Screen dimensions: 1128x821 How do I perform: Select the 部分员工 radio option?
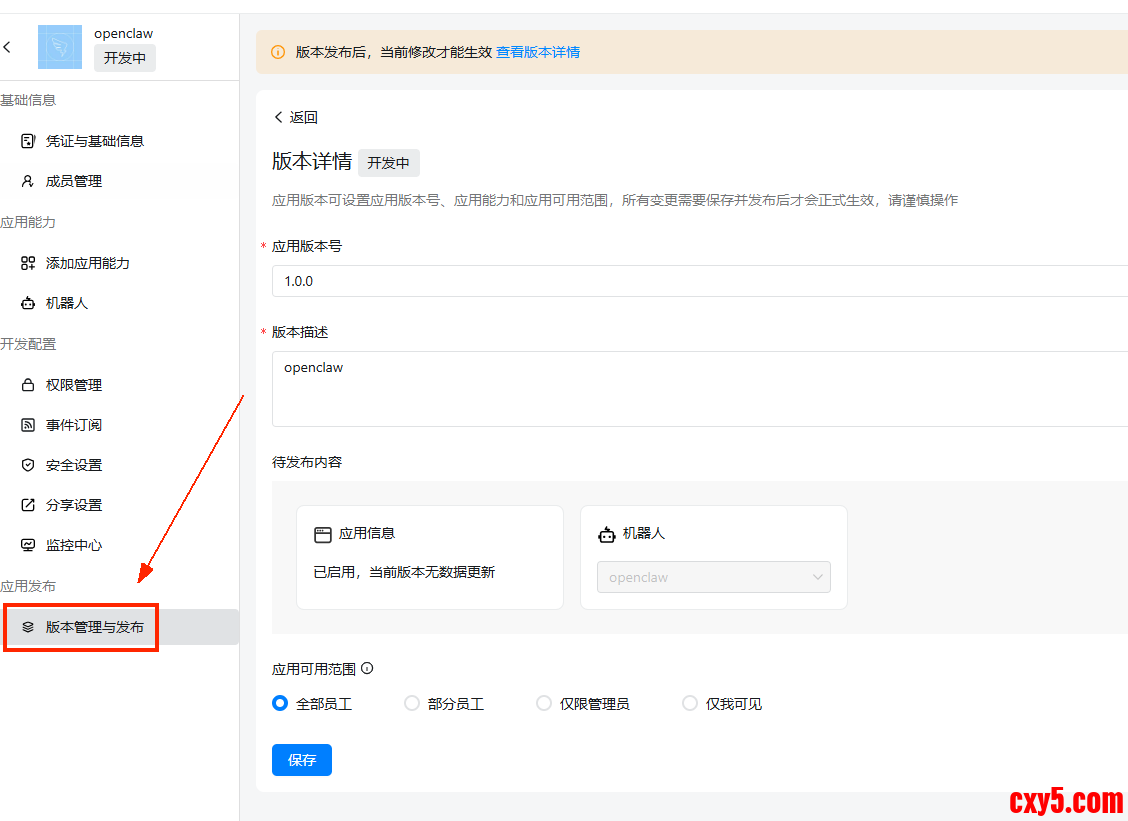pos(412,704)
